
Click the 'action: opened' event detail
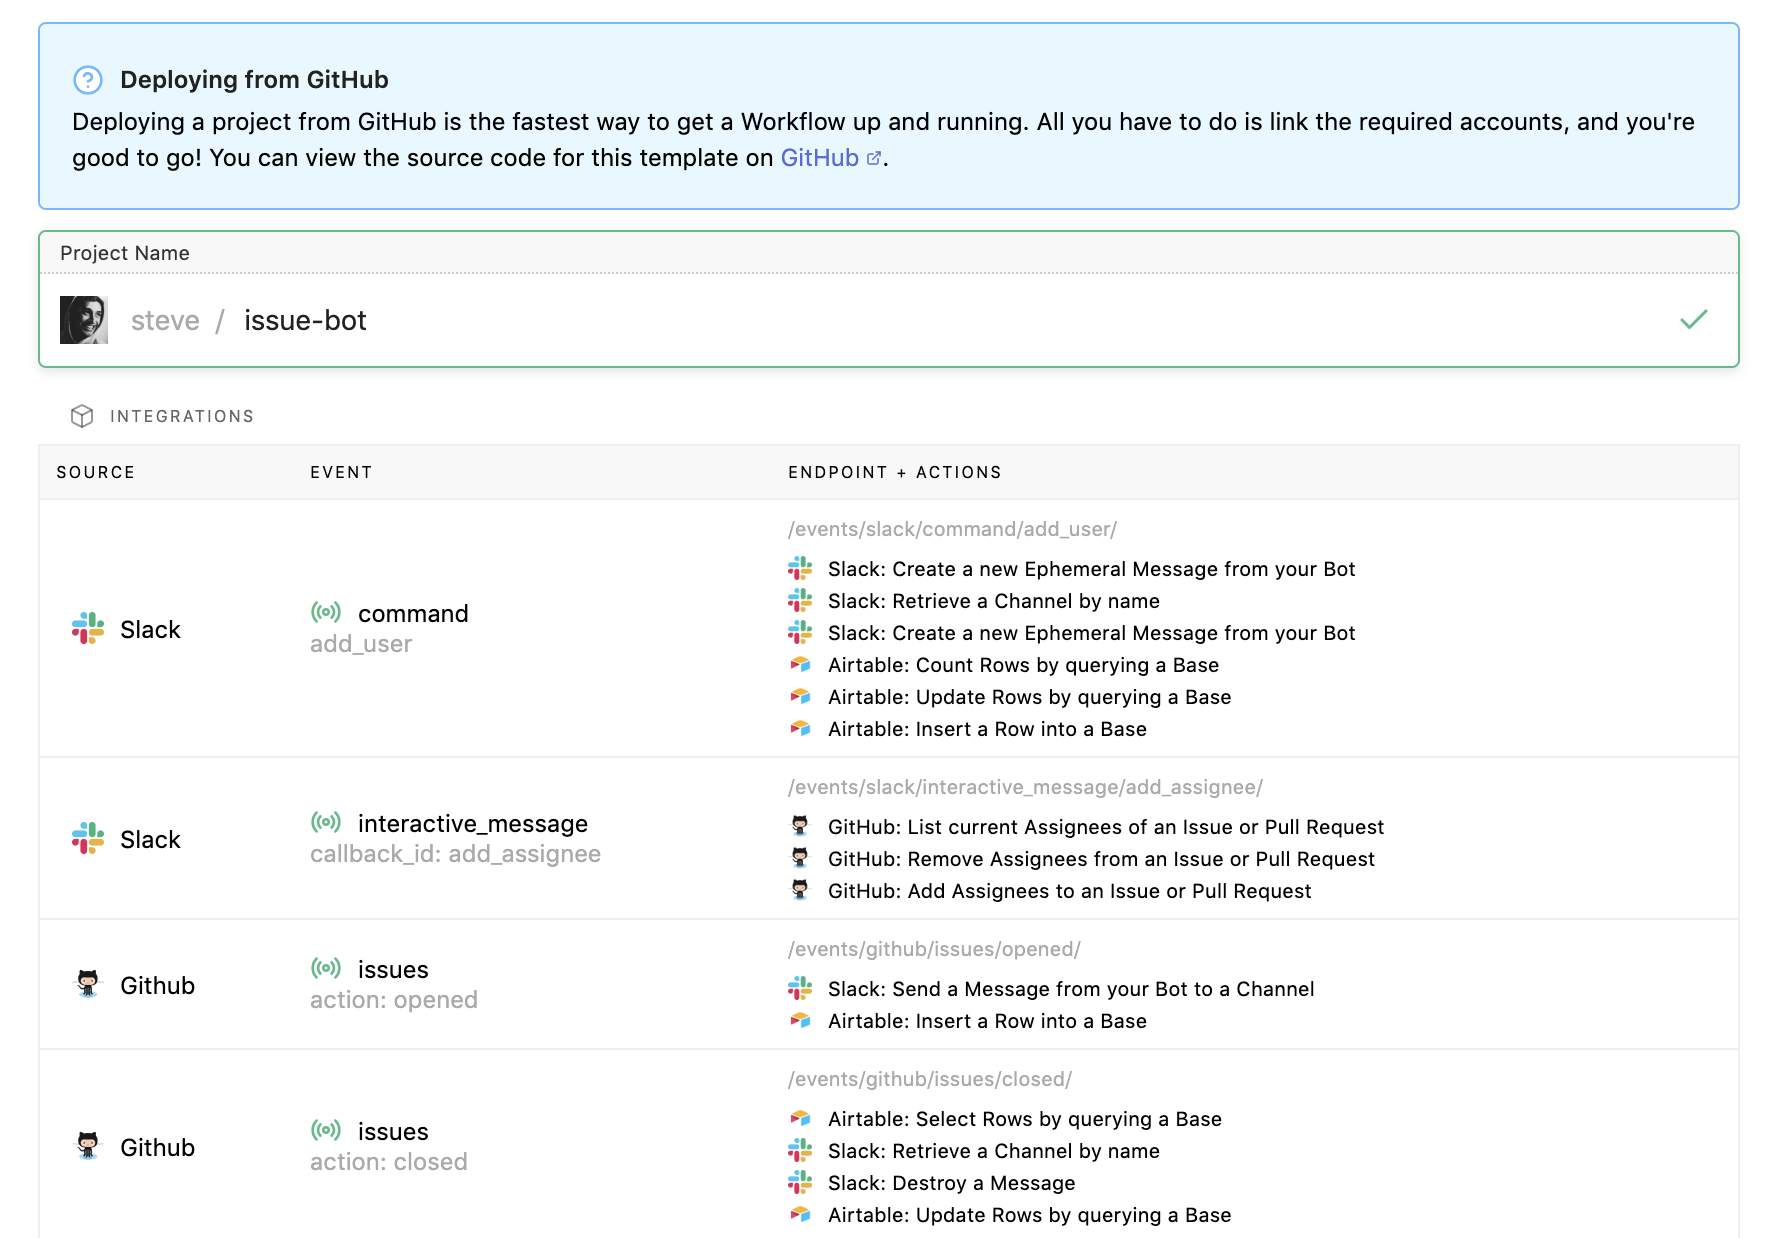point(394,1000)
